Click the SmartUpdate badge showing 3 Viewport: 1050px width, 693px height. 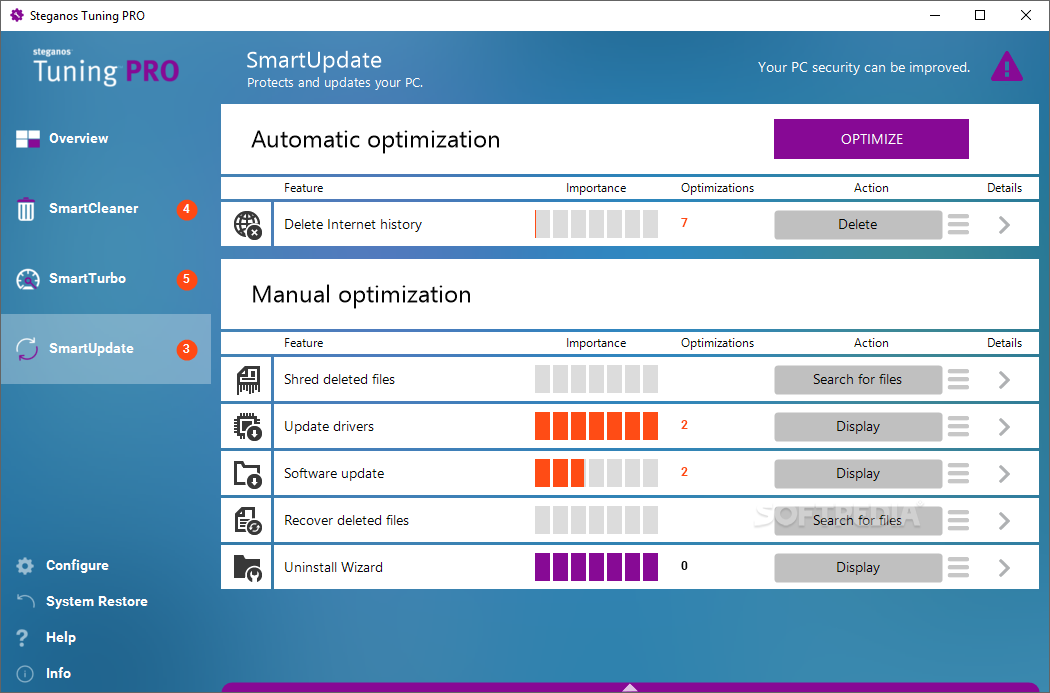pyautogui.click(x=187, y=349)
